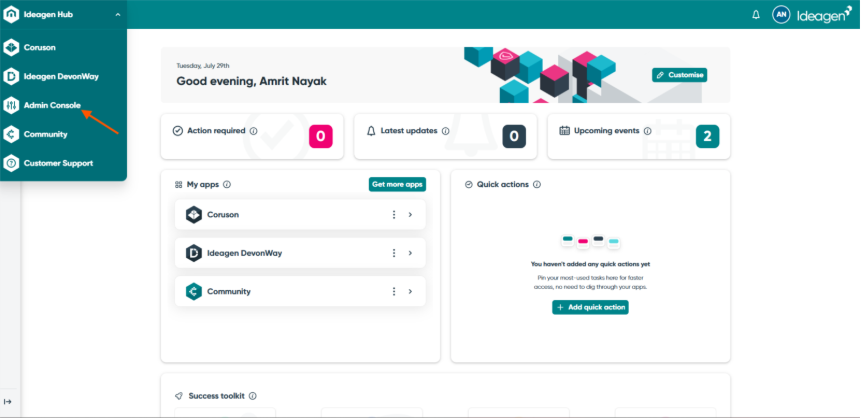Expand the left sidebar arrow

pyautogui.click(x=8, y=402)
